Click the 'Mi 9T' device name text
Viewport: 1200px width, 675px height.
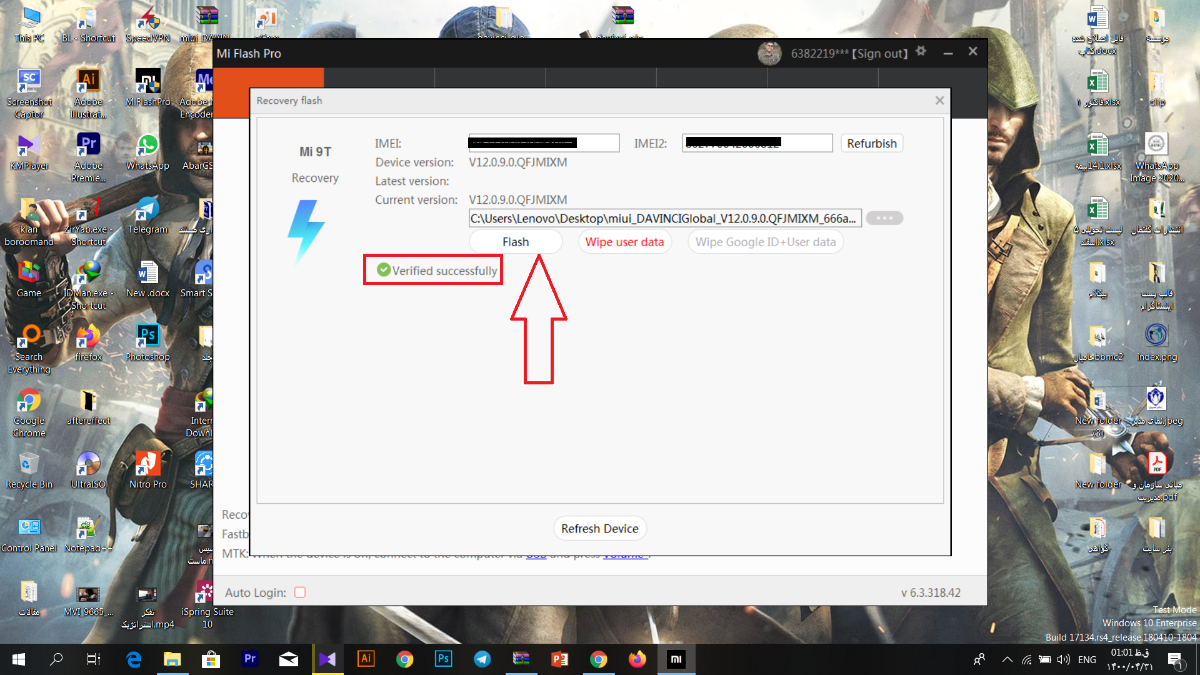315,152
